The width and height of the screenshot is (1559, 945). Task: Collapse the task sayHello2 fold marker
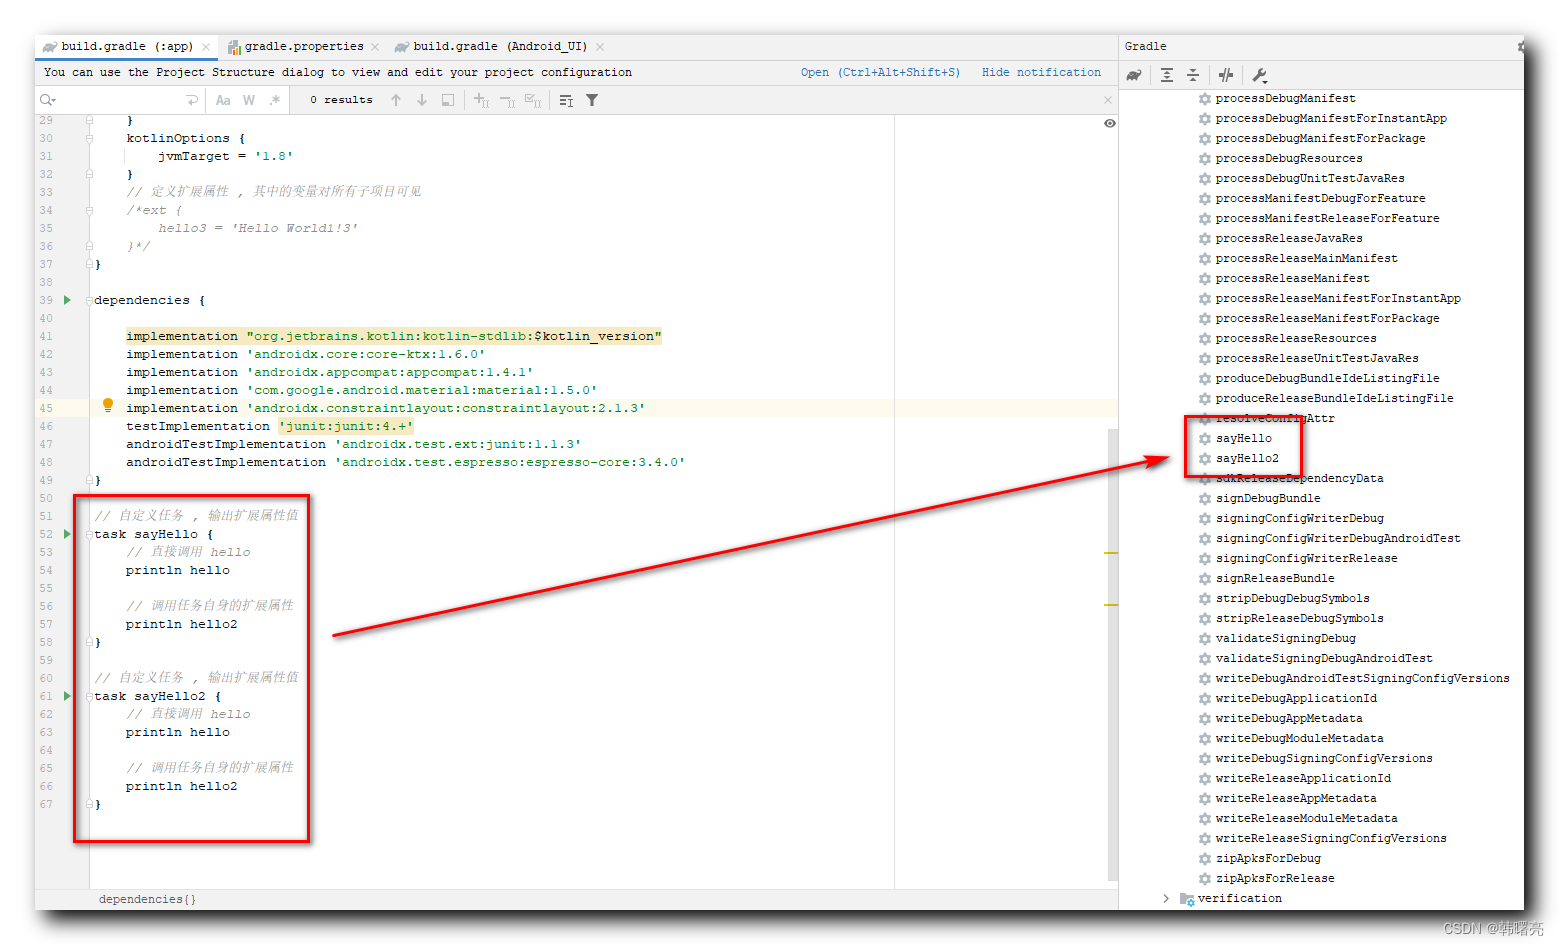[x=89, y=696]
